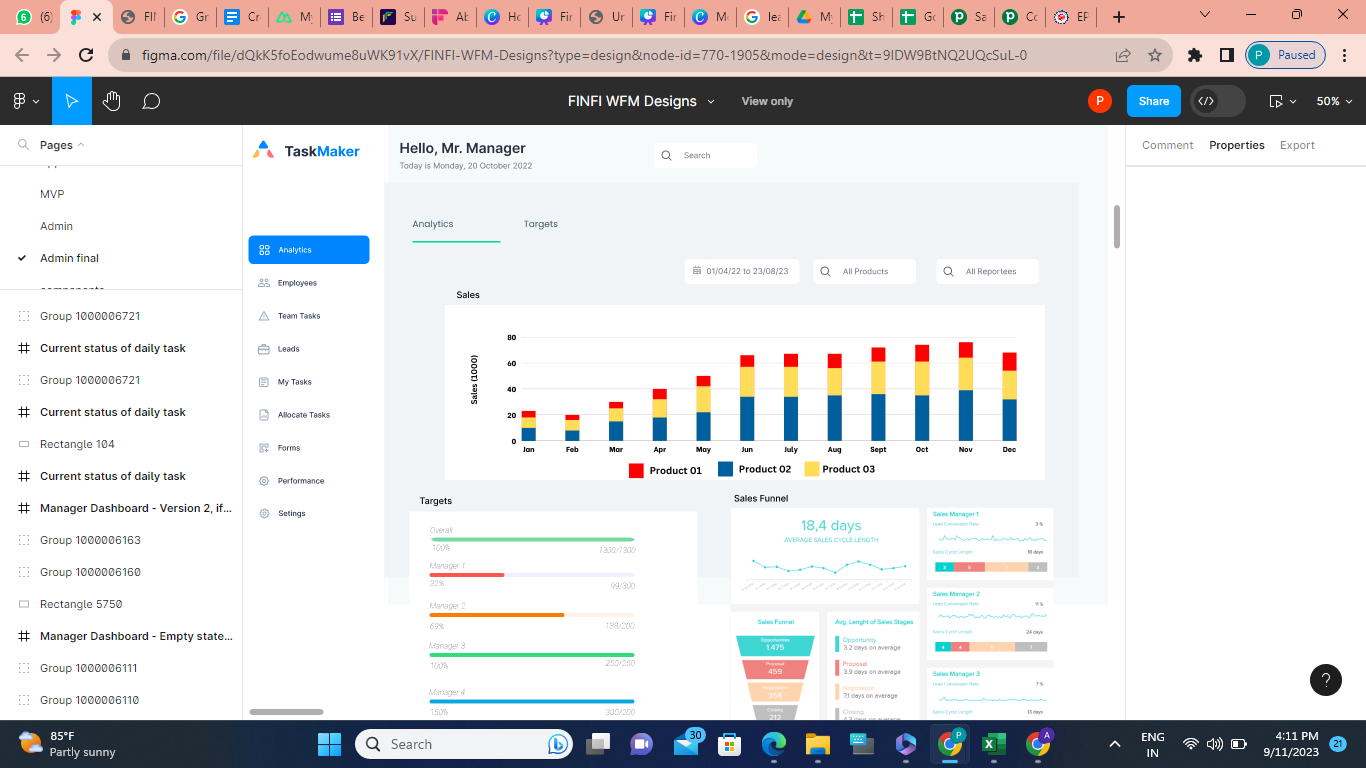The height and width of the screenshot is (768, 1366).
Task: Click the horizontal scrollbar below the layers list
Action: point(285,710)
